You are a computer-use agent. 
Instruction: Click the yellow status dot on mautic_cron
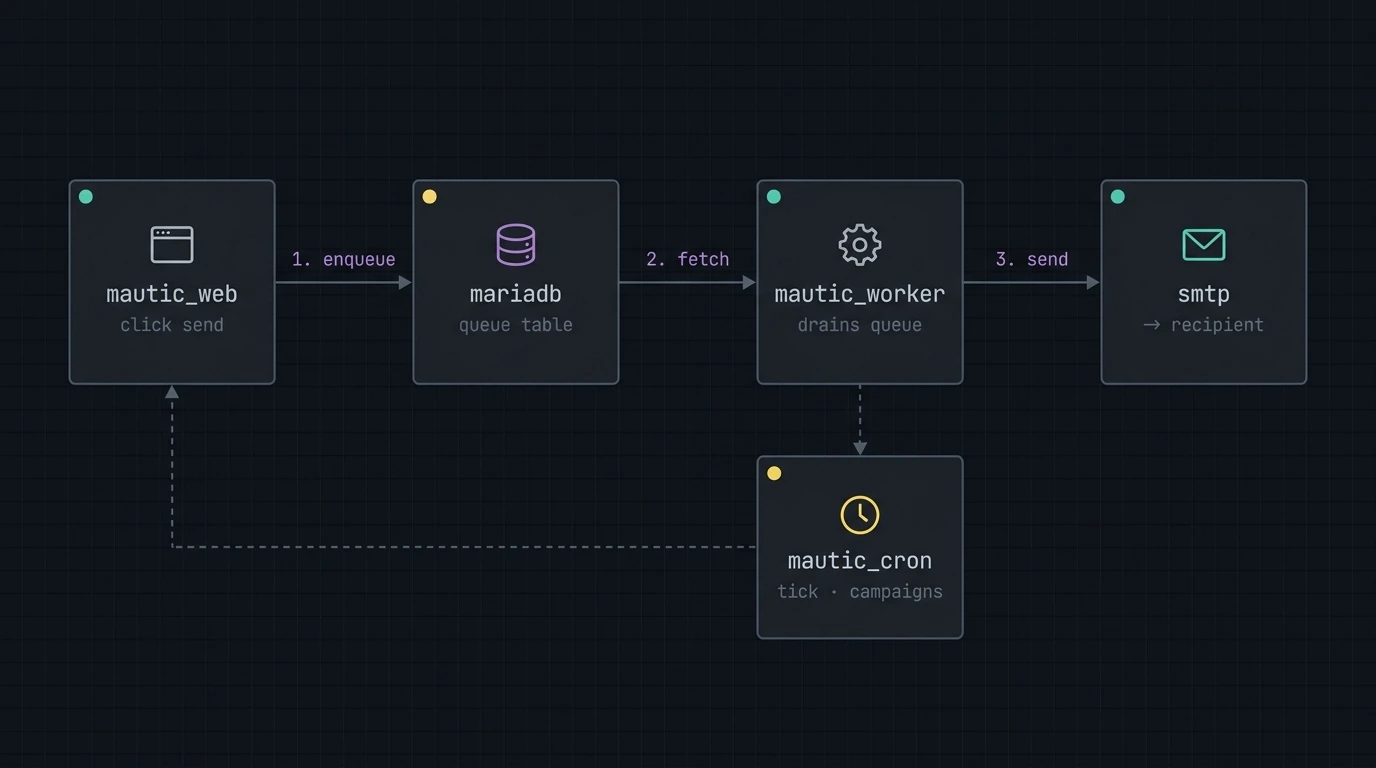[x=774, y=473]
